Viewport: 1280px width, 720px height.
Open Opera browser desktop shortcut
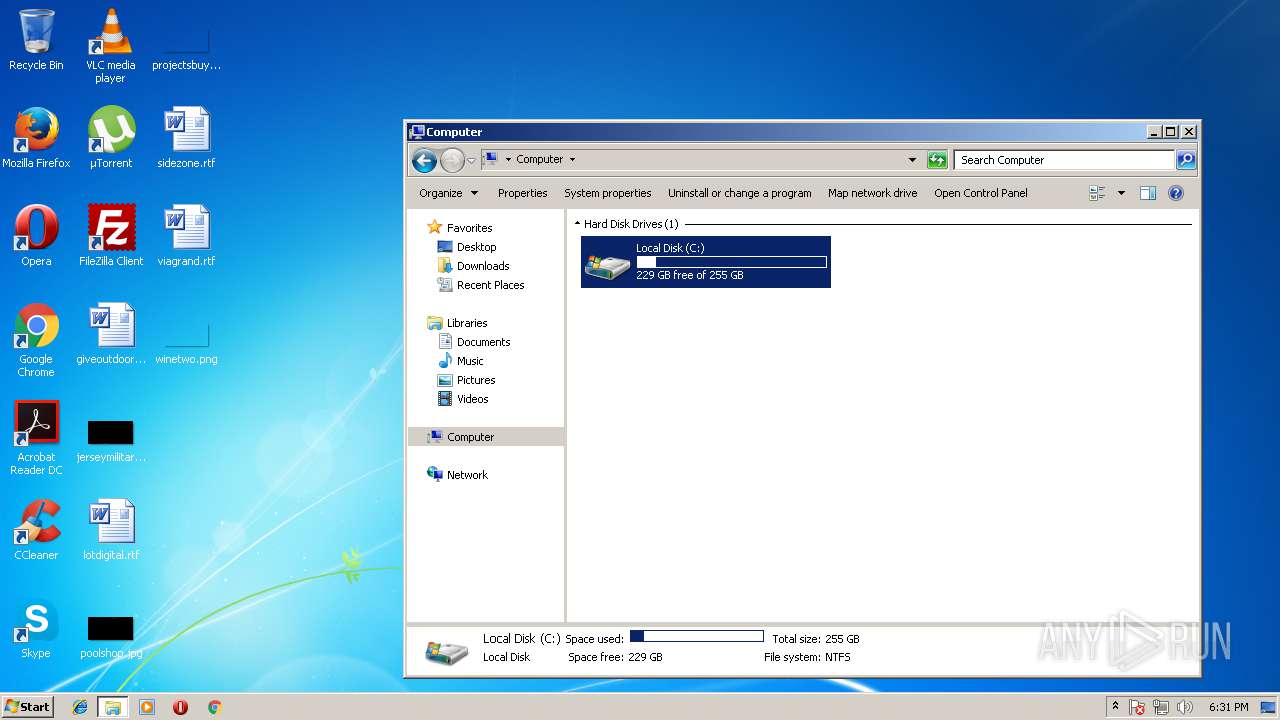36,236
